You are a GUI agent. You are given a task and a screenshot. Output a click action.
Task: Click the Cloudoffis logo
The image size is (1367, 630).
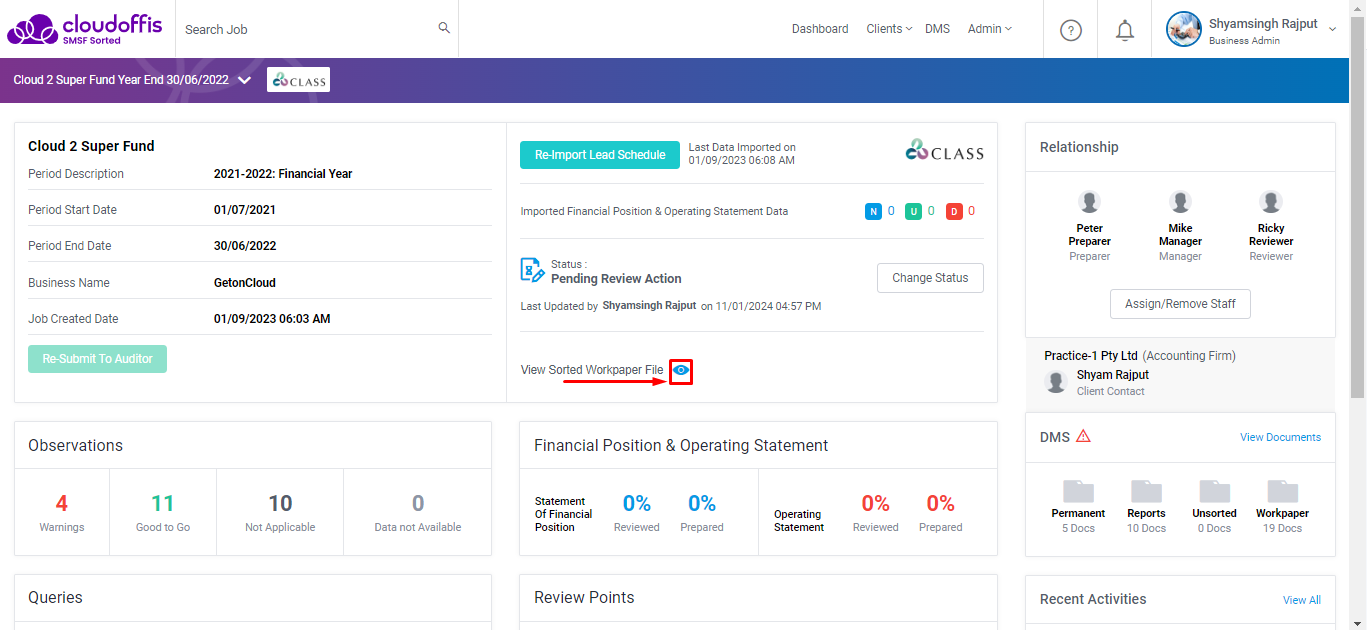(84, 29)
